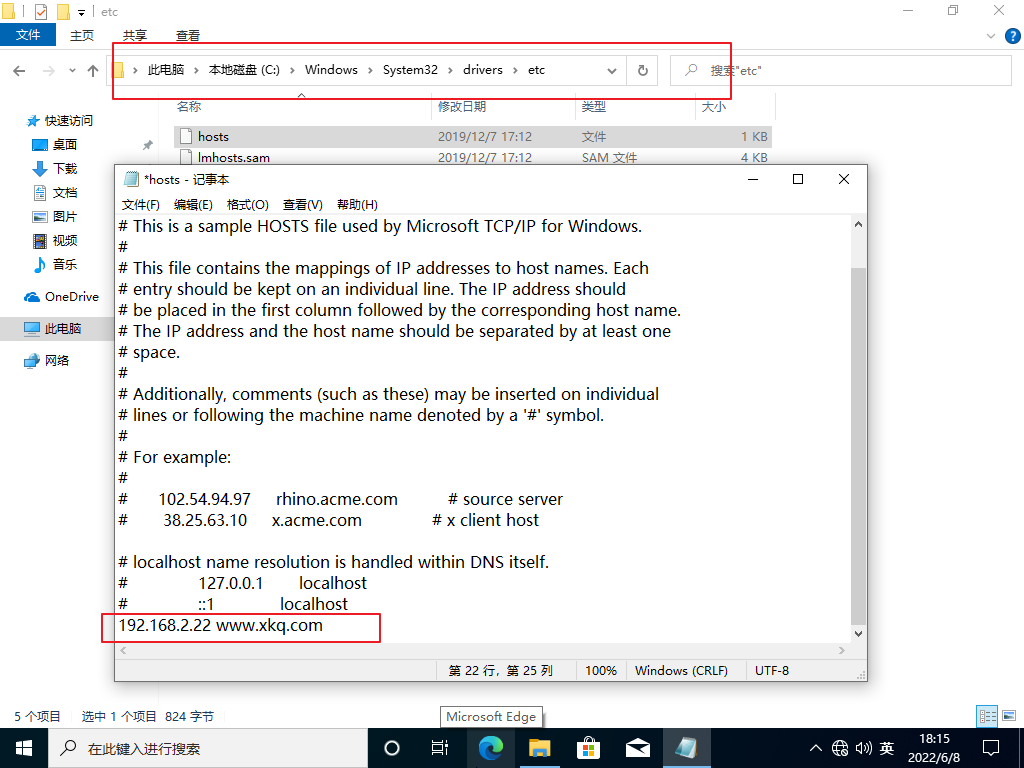
Task: Click the Explorer forward arrow
Action: [48, 71]
